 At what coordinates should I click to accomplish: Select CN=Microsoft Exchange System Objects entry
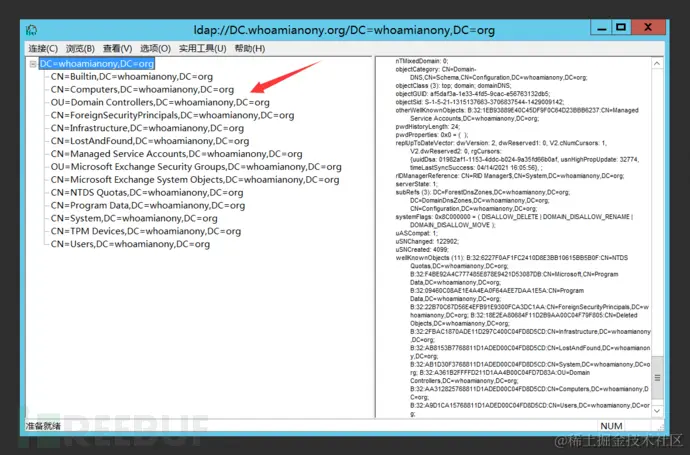[195, 180]
